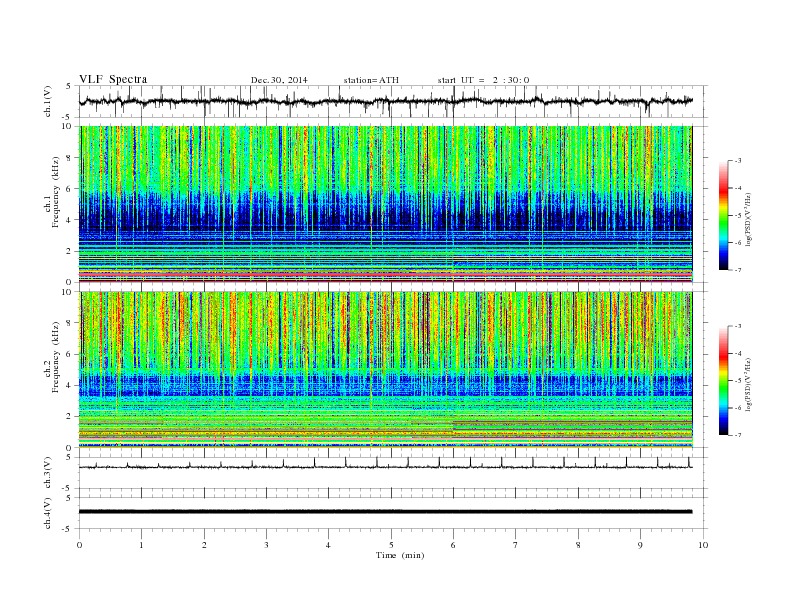Click the ch.1 voltage waveform trace

click(x=385, y=101)
